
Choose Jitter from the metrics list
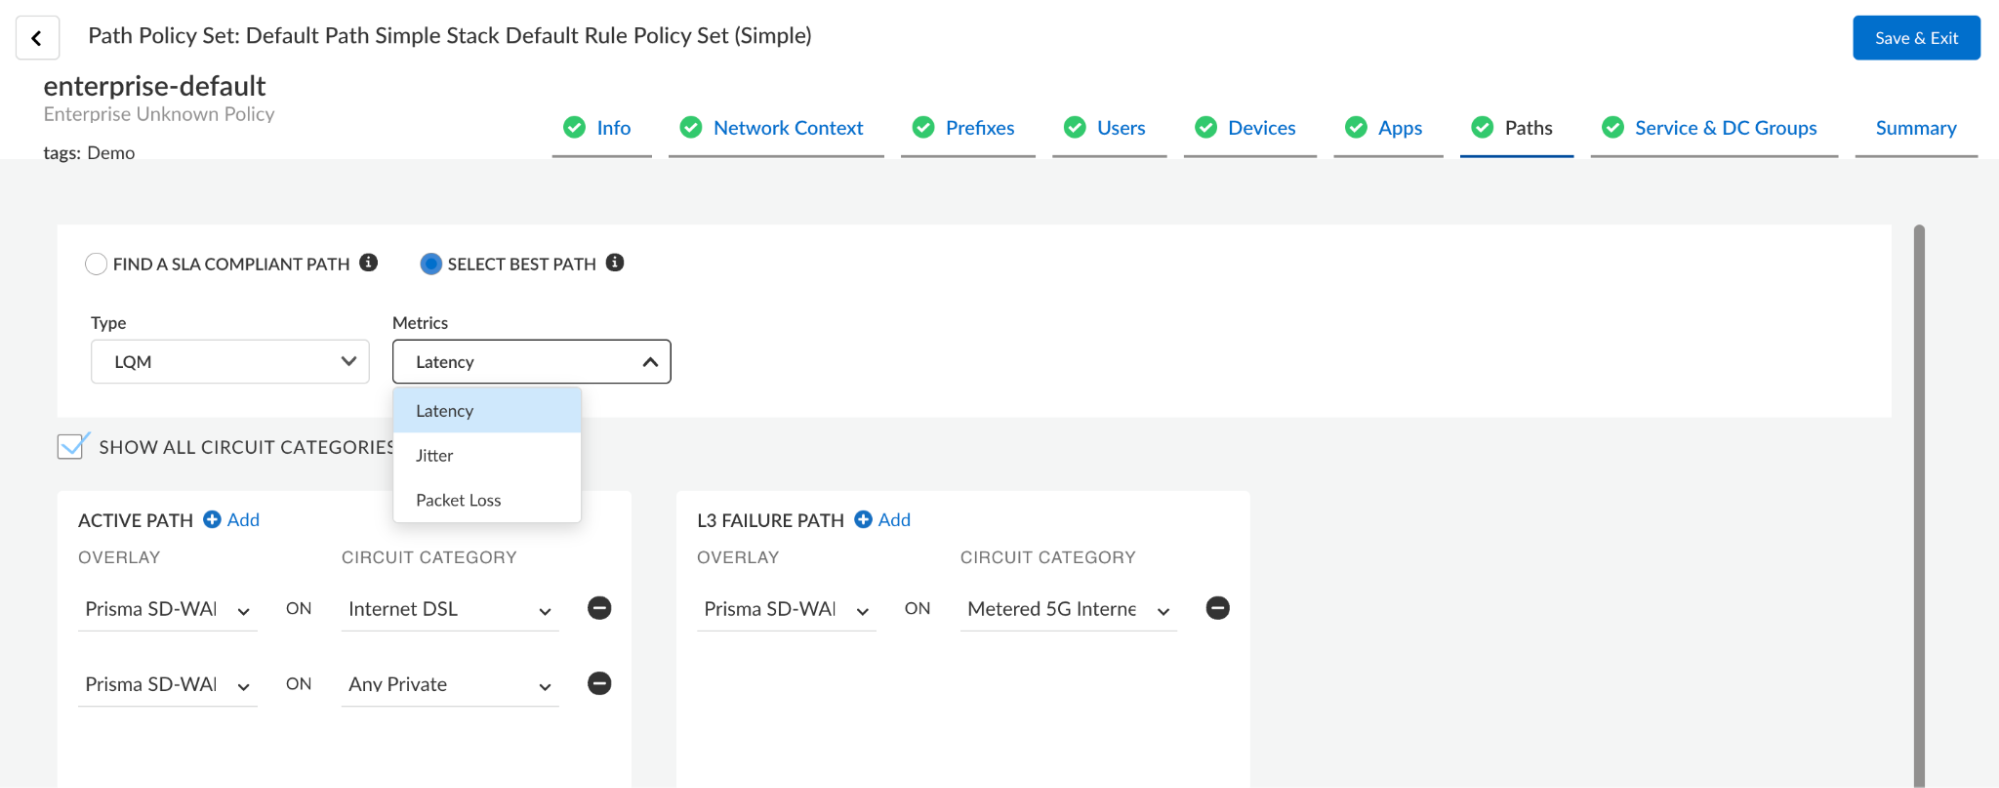(435, 456)
